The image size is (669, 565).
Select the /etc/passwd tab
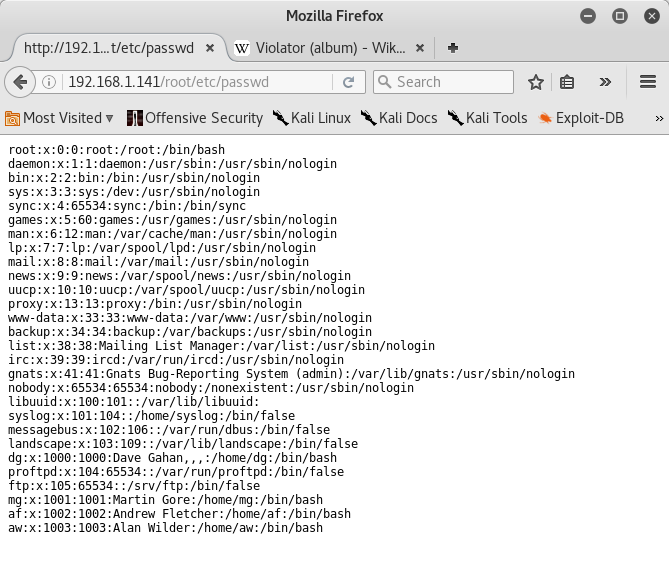point(109,47)
